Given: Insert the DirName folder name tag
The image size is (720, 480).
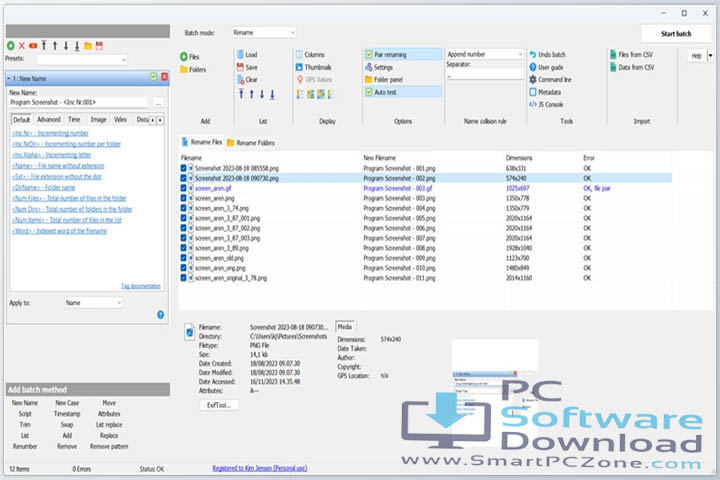Looking at the screenshot, I should [x=44, y=187].
